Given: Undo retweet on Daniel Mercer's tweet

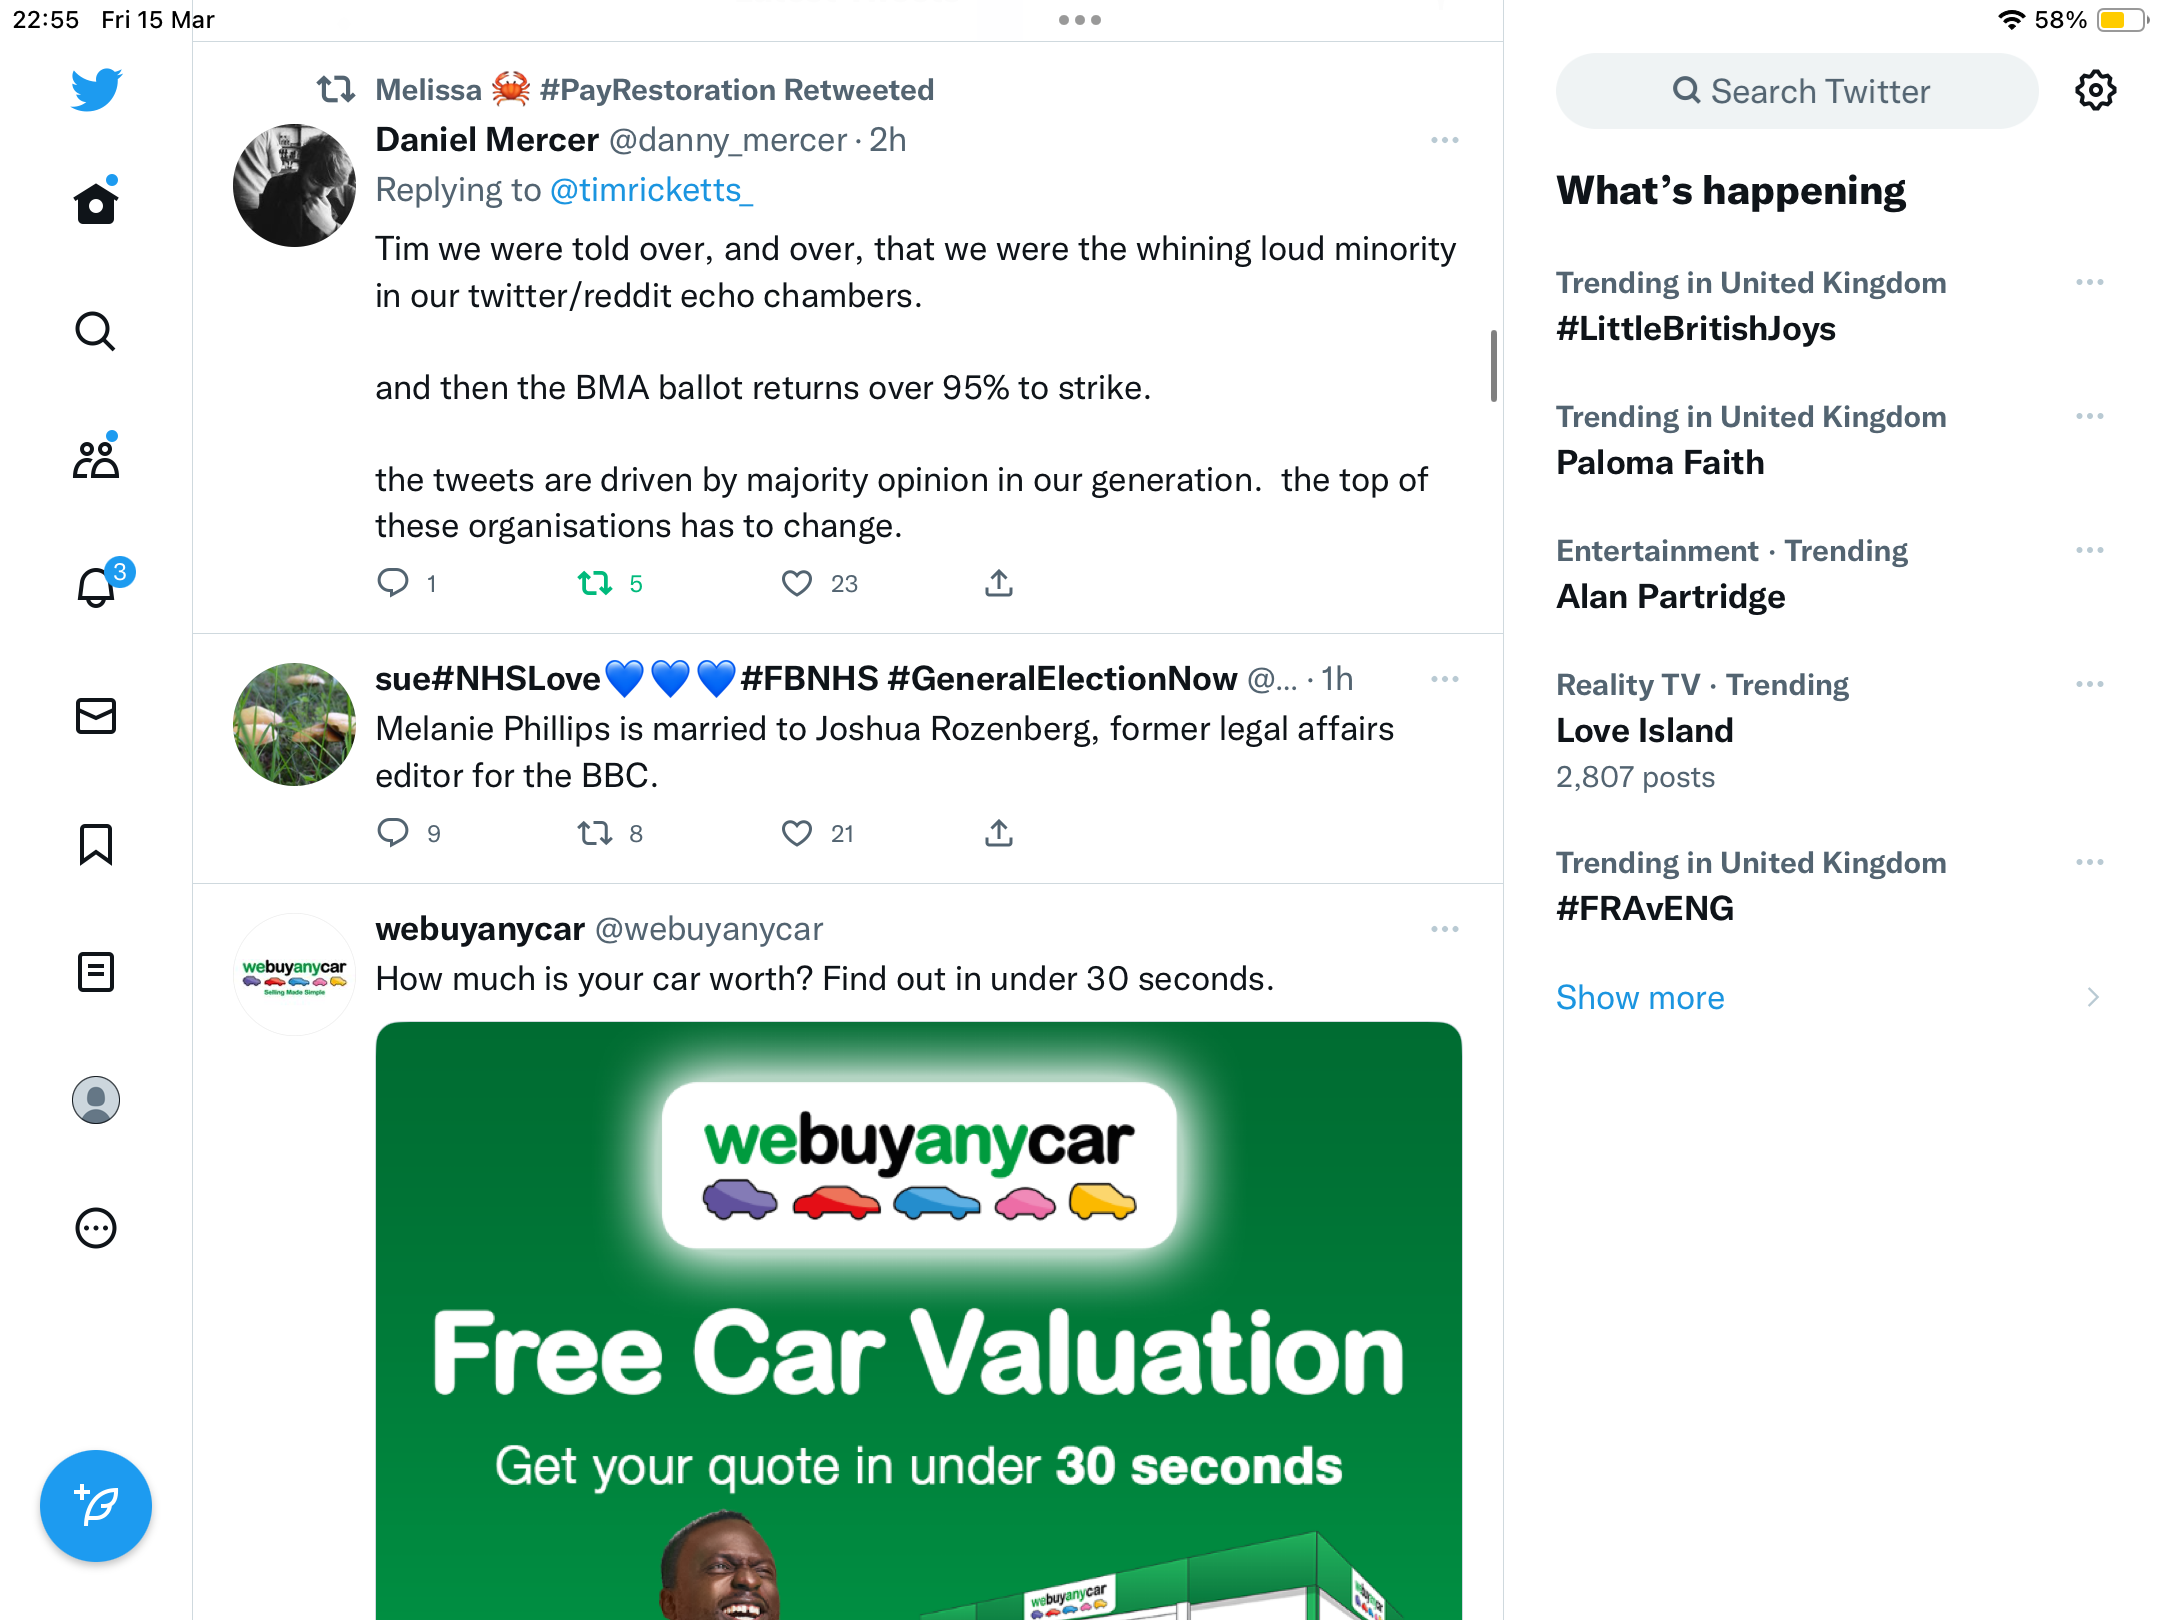Looking at the screenshot, I should (x=595, y=583).
